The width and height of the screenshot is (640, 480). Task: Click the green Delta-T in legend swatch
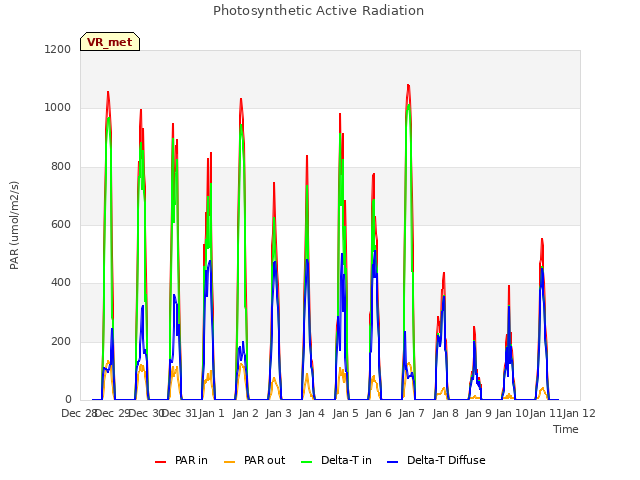pyautogui.click(x=307, y=462)
